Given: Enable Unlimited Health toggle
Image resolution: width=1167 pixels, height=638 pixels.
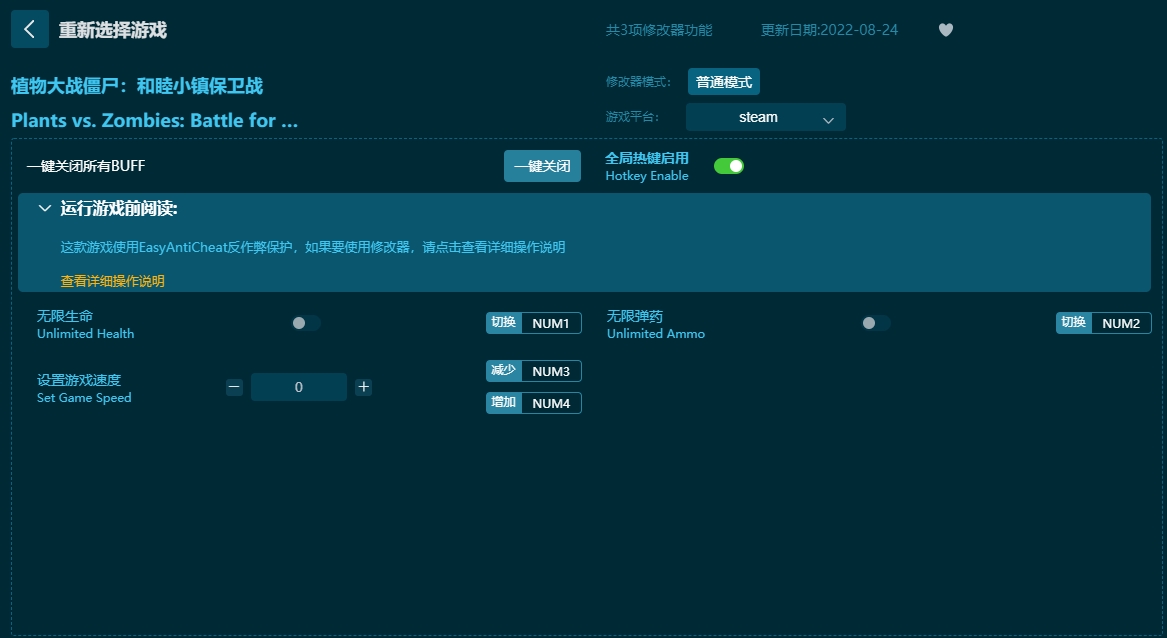Looking at the screenshot, I should (x=305, y=323).
